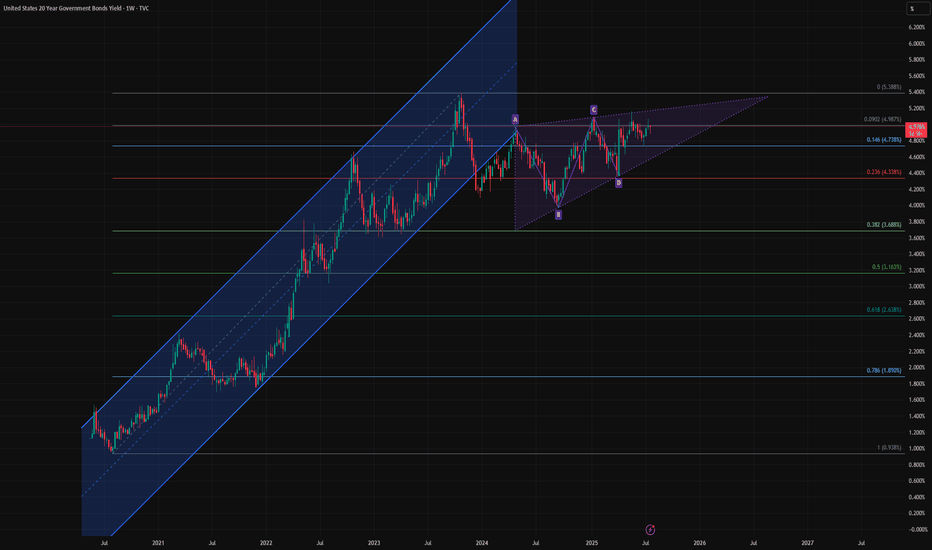
Task: Select the Fibonacci label 0.382 (3.688%)
Action: 883,225
